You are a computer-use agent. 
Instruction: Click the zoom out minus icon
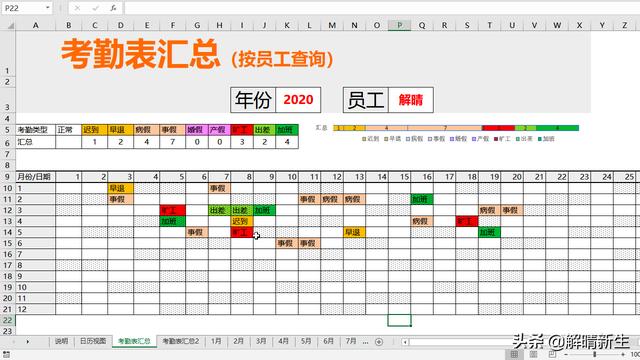(566, 354)
